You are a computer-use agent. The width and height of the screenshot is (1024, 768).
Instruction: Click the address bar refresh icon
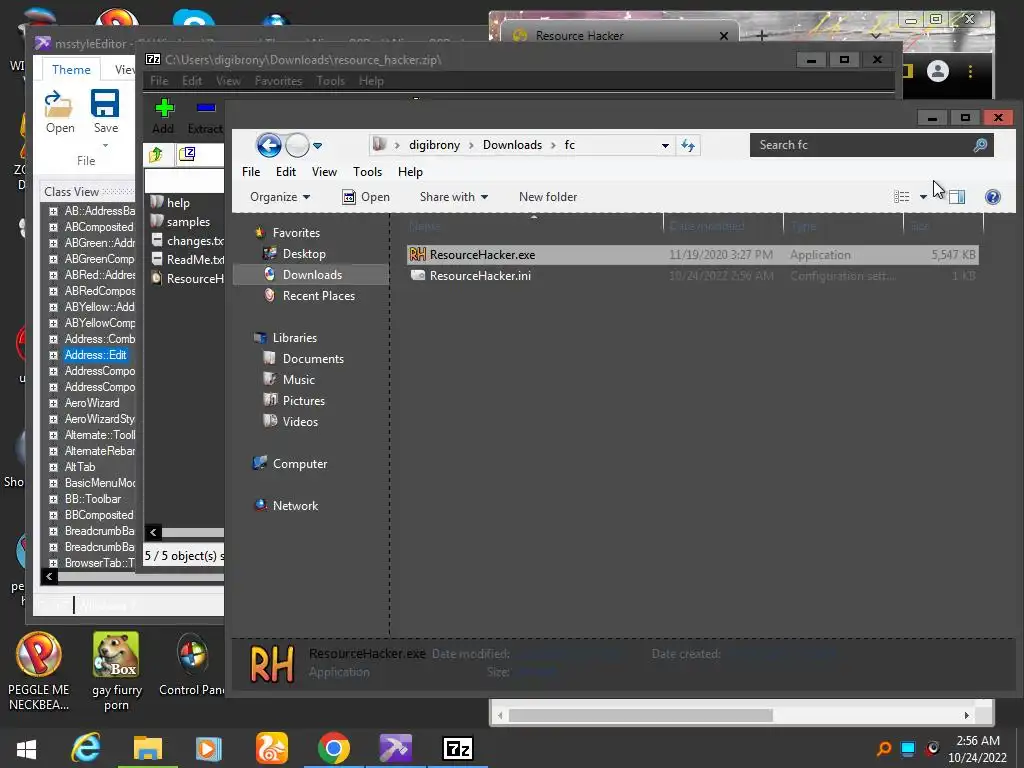click(x=688, y=145)
